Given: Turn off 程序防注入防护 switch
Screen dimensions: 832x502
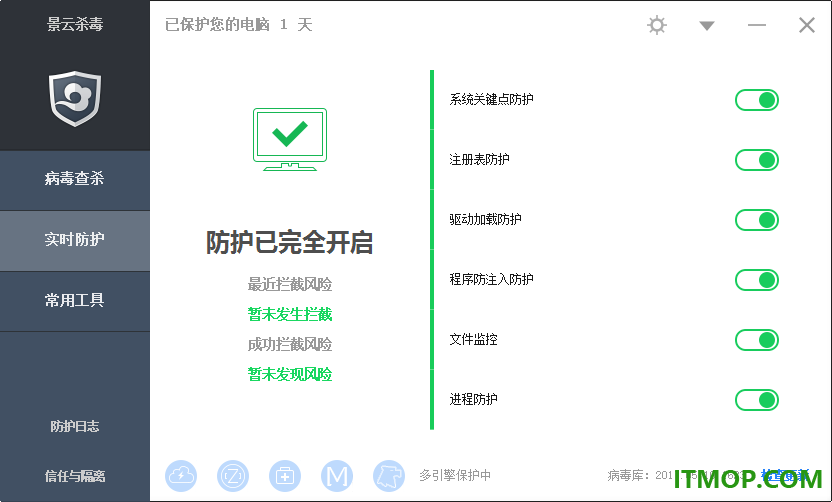Looking at the screenshot, I should pyautogui.click(x=757, y=280).
